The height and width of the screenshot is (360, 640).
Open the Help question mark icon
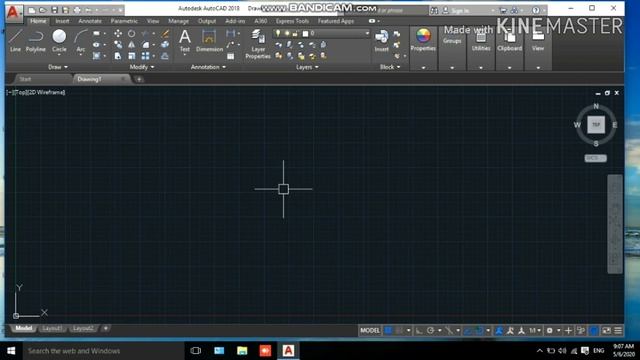[536, 10]
